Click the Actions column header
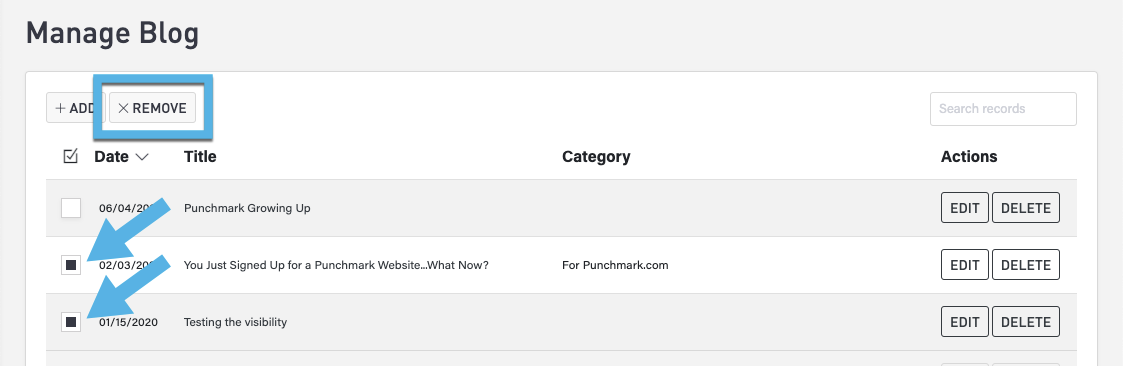Image resolution: width=1123 pixels, height=366 pixels. tap(969, 156)
